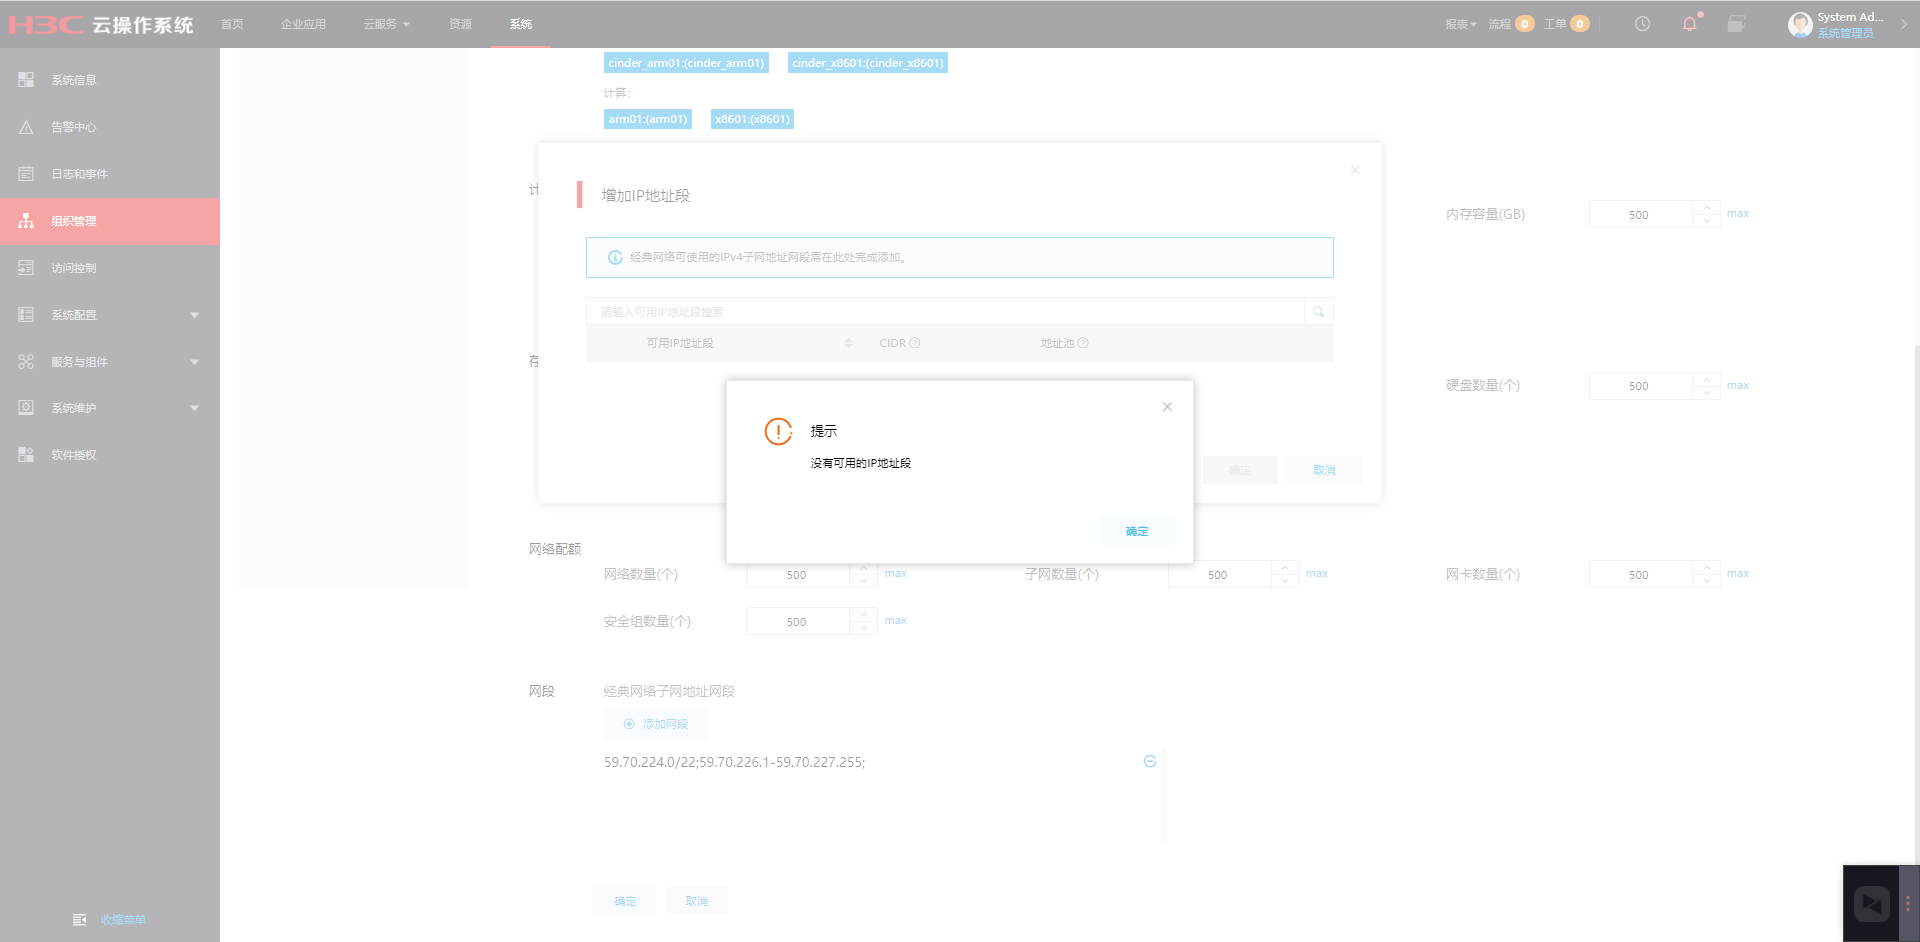The height and width of the screenshot is (942, 1920).
Task: Open the 报表 dropdown in header
Action: click(x=1460, y=24)
